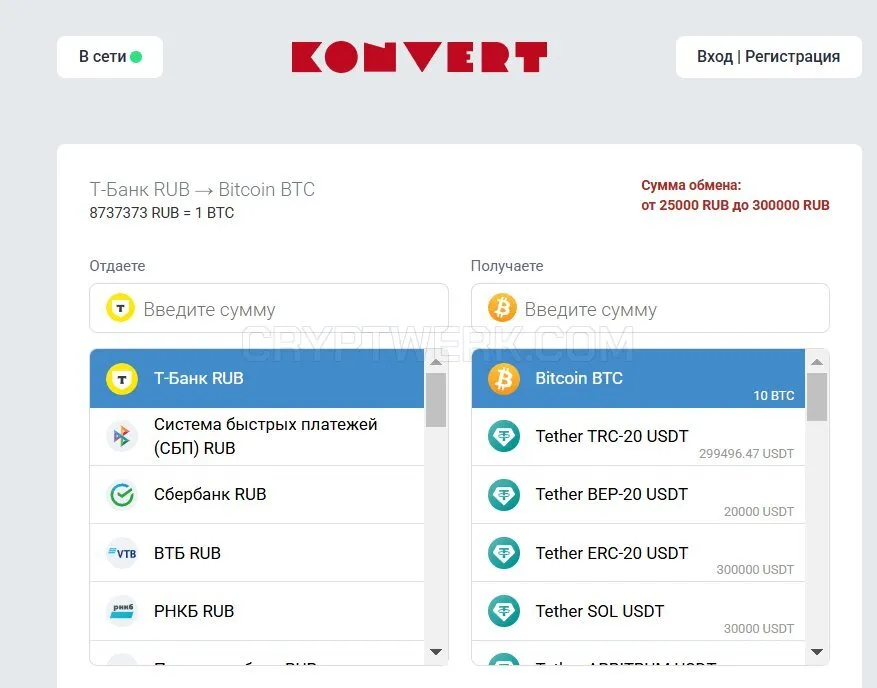Screen dimensions: 877x688
Task: Click the KONVERT logo
Action: pos(419,56)
